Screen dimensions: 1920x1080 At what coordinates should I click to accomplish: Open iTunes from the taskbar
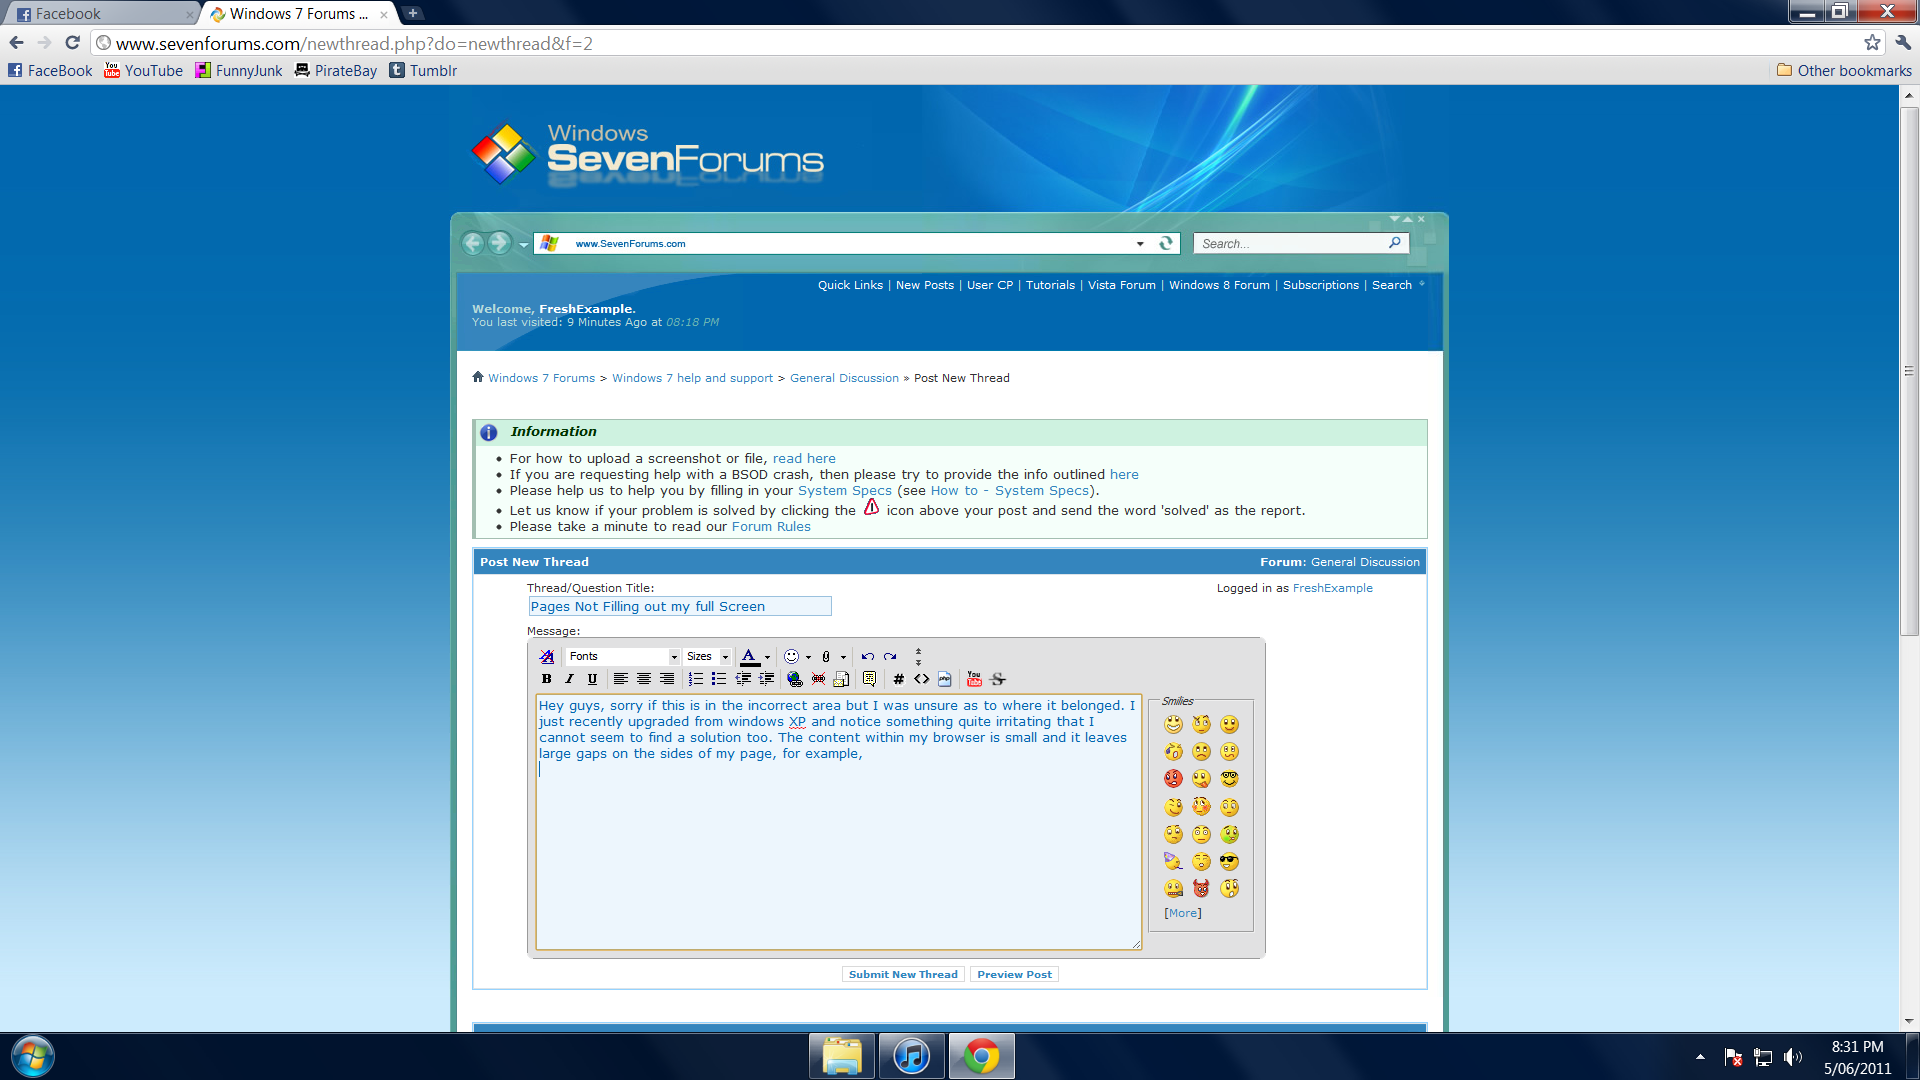click(911, 1056)
